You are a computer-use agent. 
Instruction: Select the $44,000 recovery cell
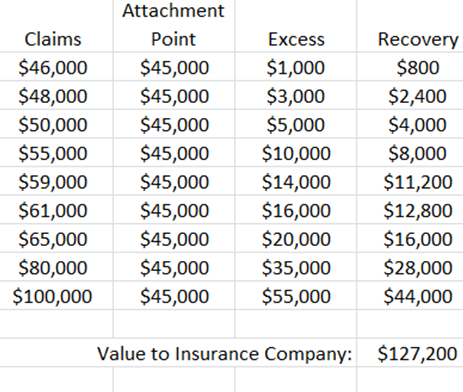(418, 296)
